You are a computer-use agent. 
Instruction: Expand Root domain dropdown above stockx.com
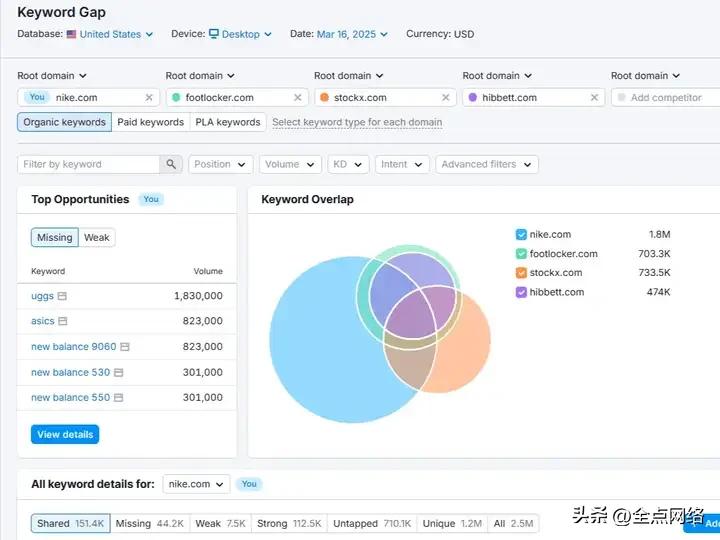pos(349,76)
